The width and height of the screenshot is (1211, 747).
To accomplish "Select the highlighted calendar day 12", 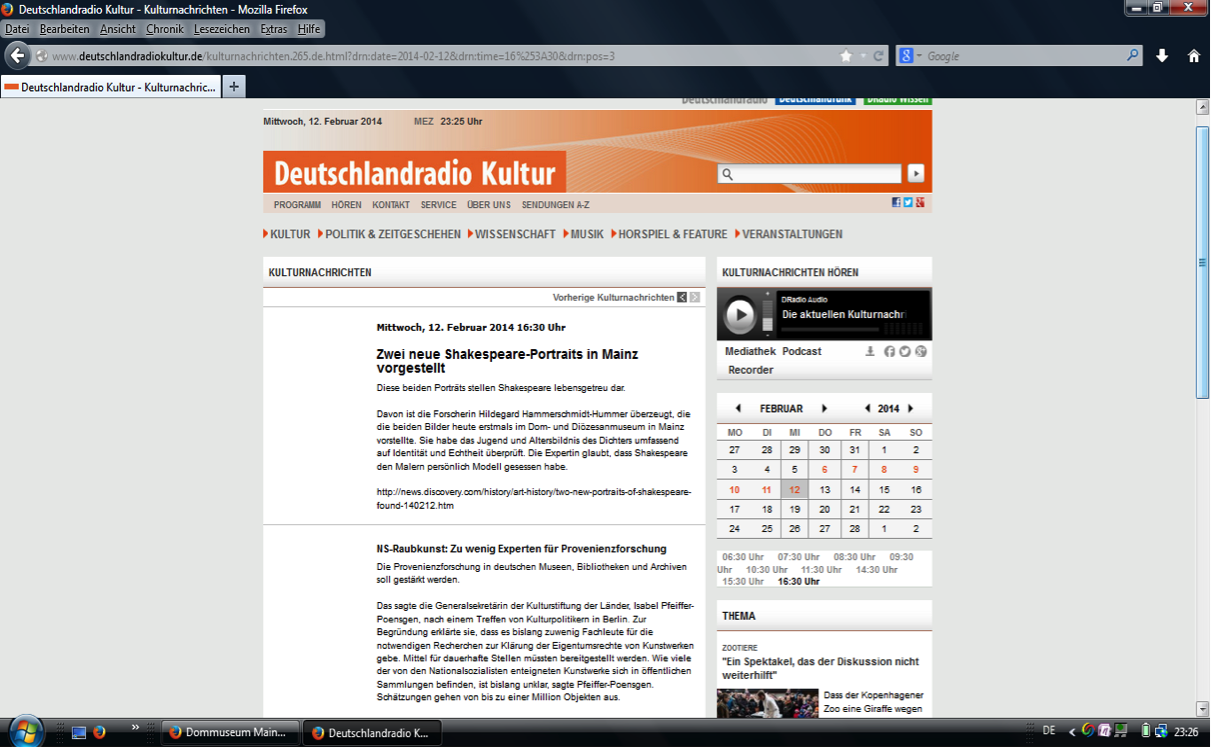I will [795, 490].
